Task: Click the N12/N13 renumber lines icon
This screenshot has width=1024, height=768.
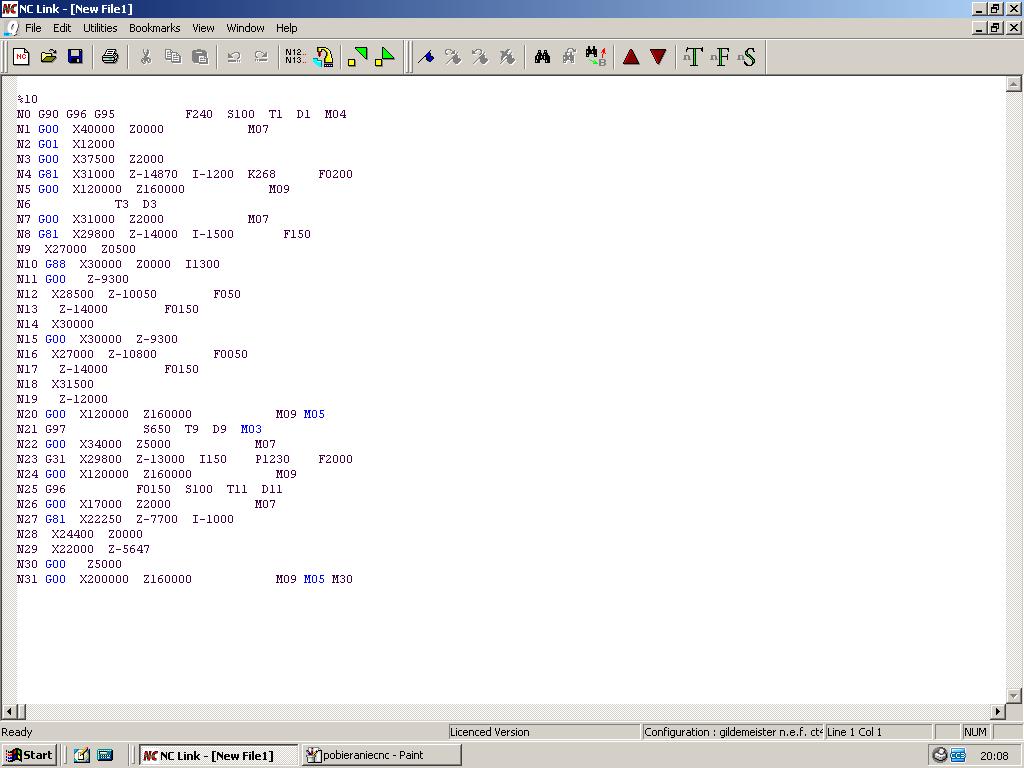Action: coord(295,57)
